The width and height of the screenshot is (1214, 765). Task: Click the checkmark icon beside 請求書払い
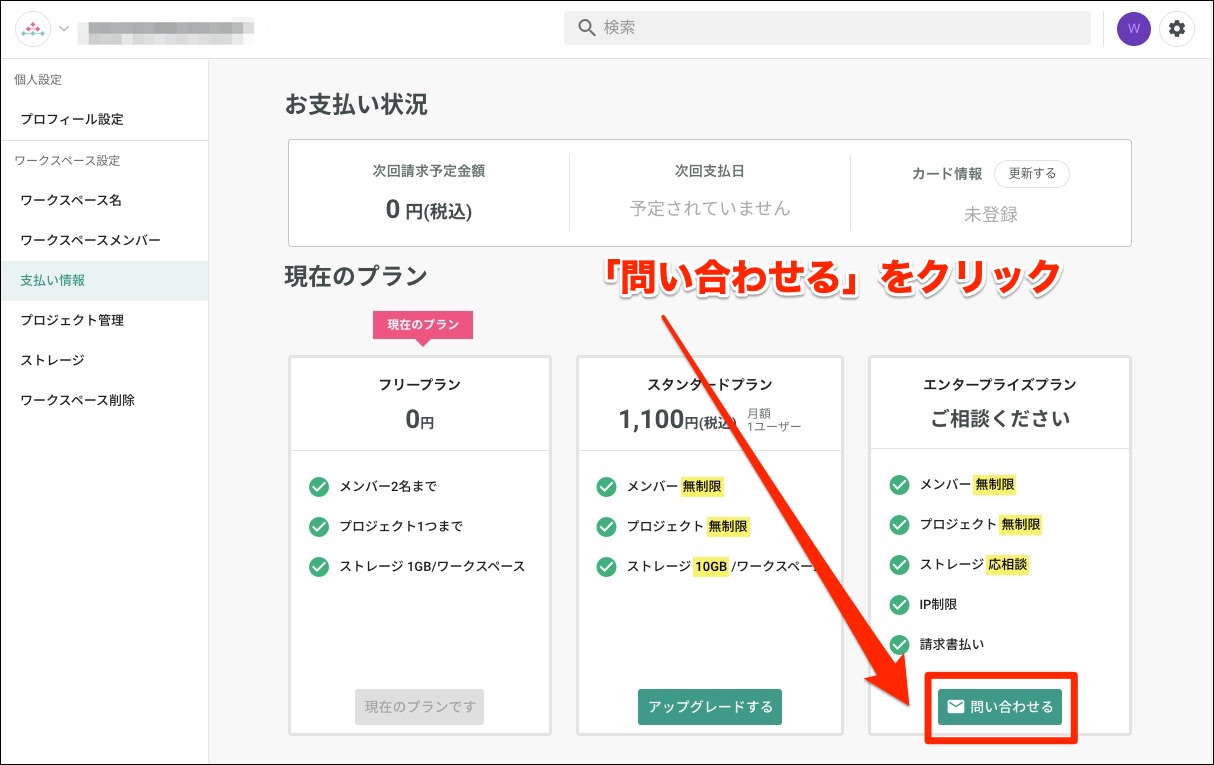899,645
